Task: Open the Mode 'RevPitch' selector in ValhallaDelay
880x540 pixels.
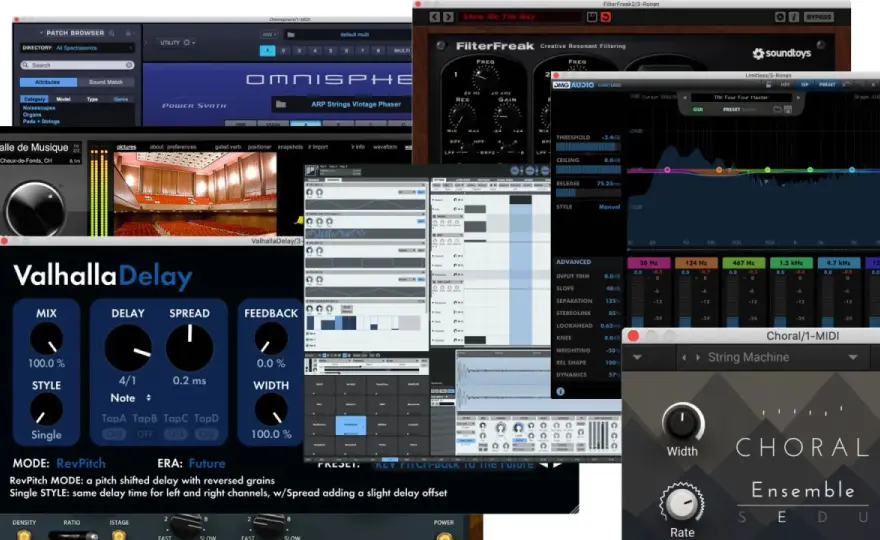Action: (81, 464)
